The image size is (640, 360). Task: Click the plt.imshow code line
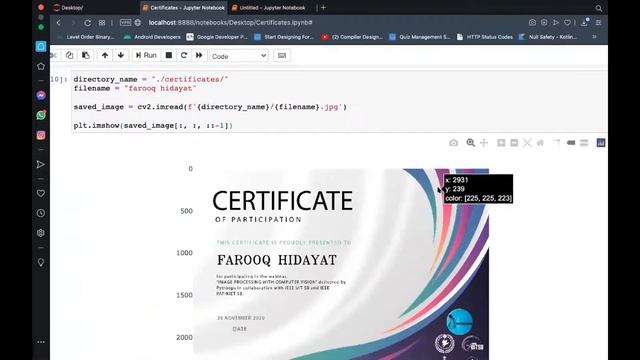coord(153,126)
